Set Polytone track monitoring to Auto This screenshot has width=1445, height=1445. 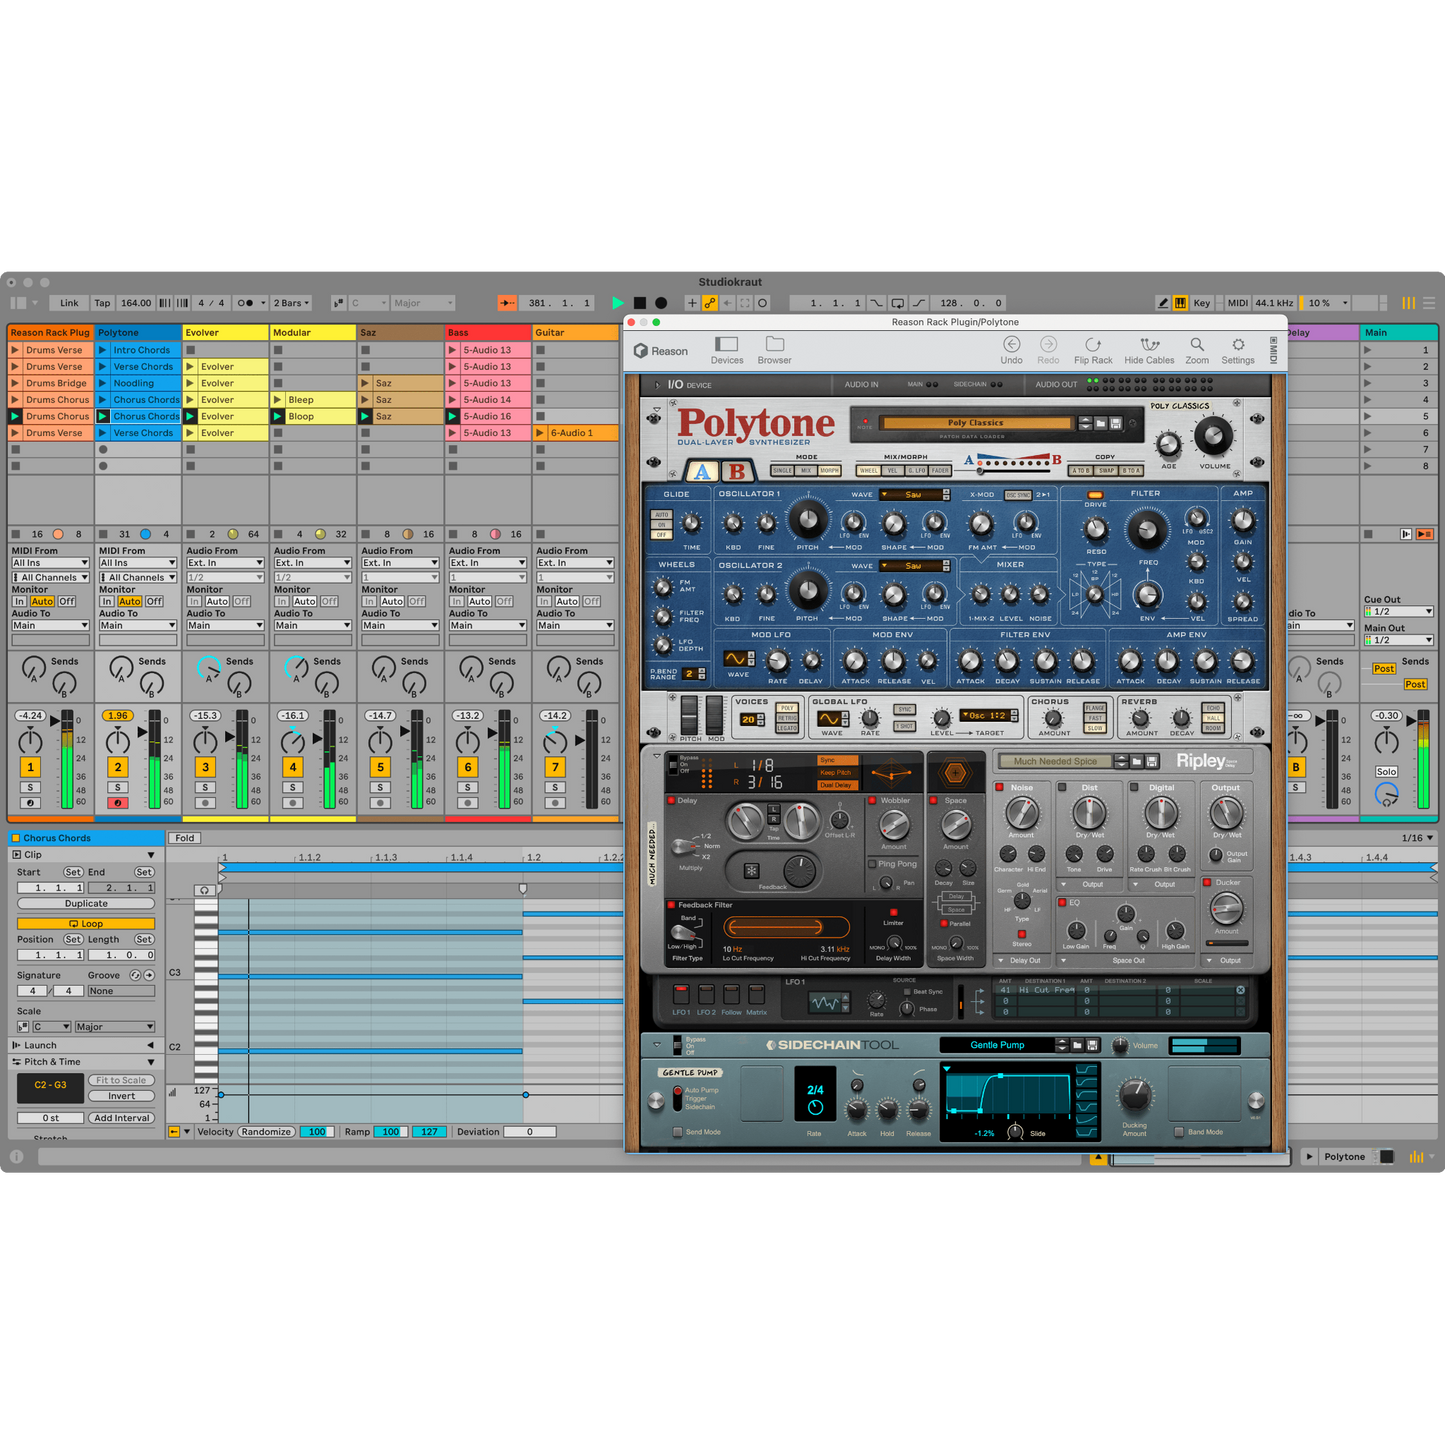coord(129,600)
